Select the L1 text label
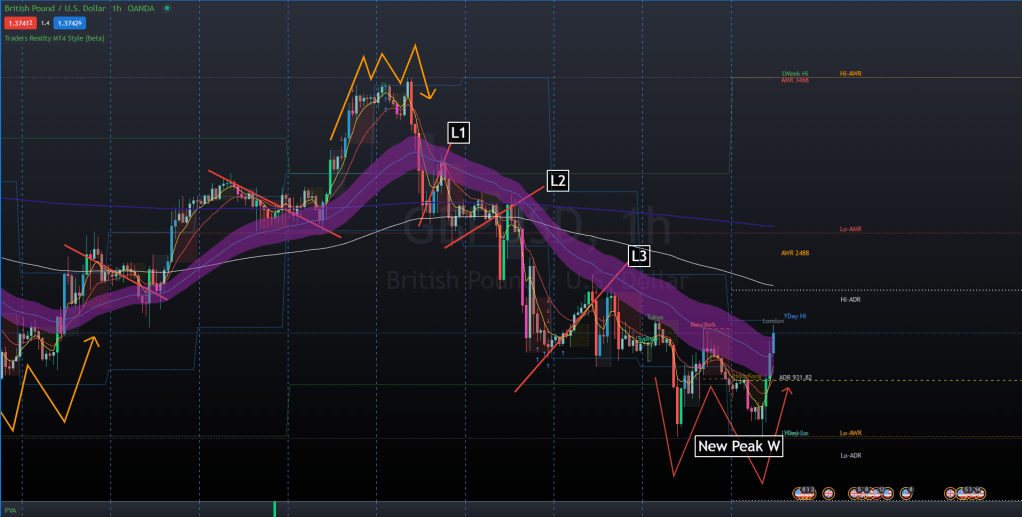 click(459, 132)
